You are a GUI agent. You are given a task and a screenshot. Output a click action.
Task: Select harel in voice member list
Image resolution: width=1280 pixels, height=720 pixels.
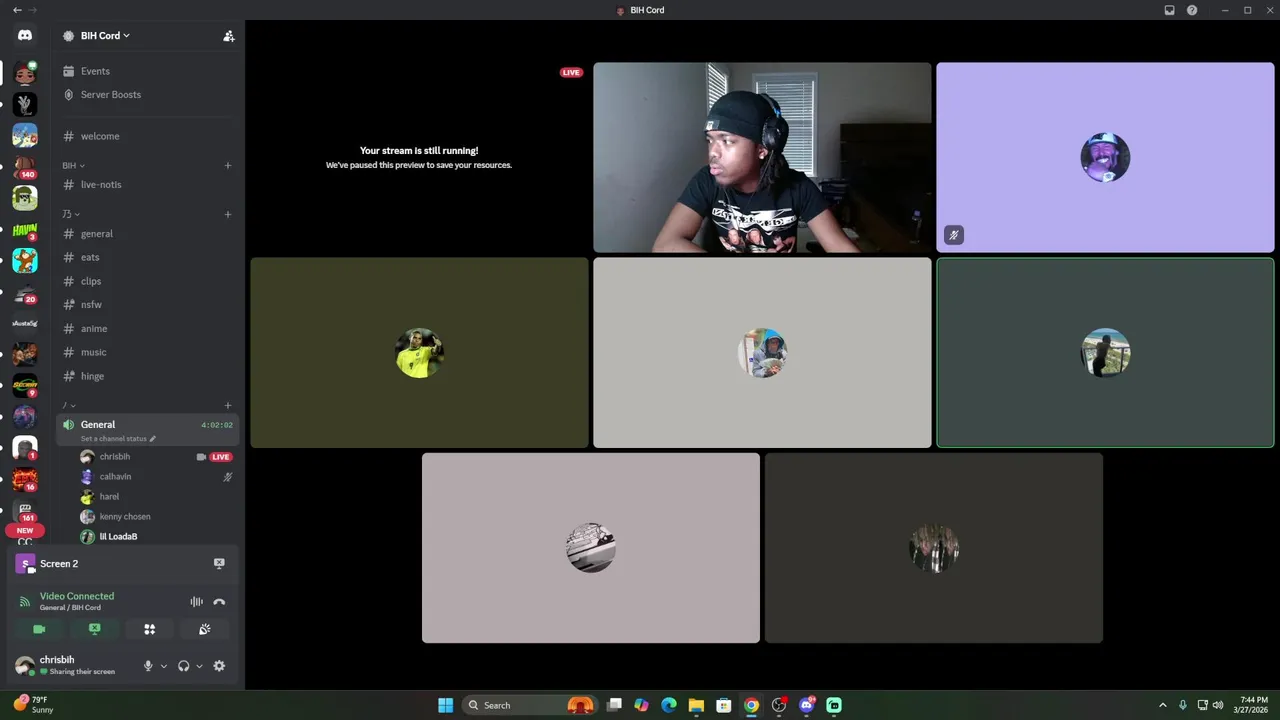(155, 497)
